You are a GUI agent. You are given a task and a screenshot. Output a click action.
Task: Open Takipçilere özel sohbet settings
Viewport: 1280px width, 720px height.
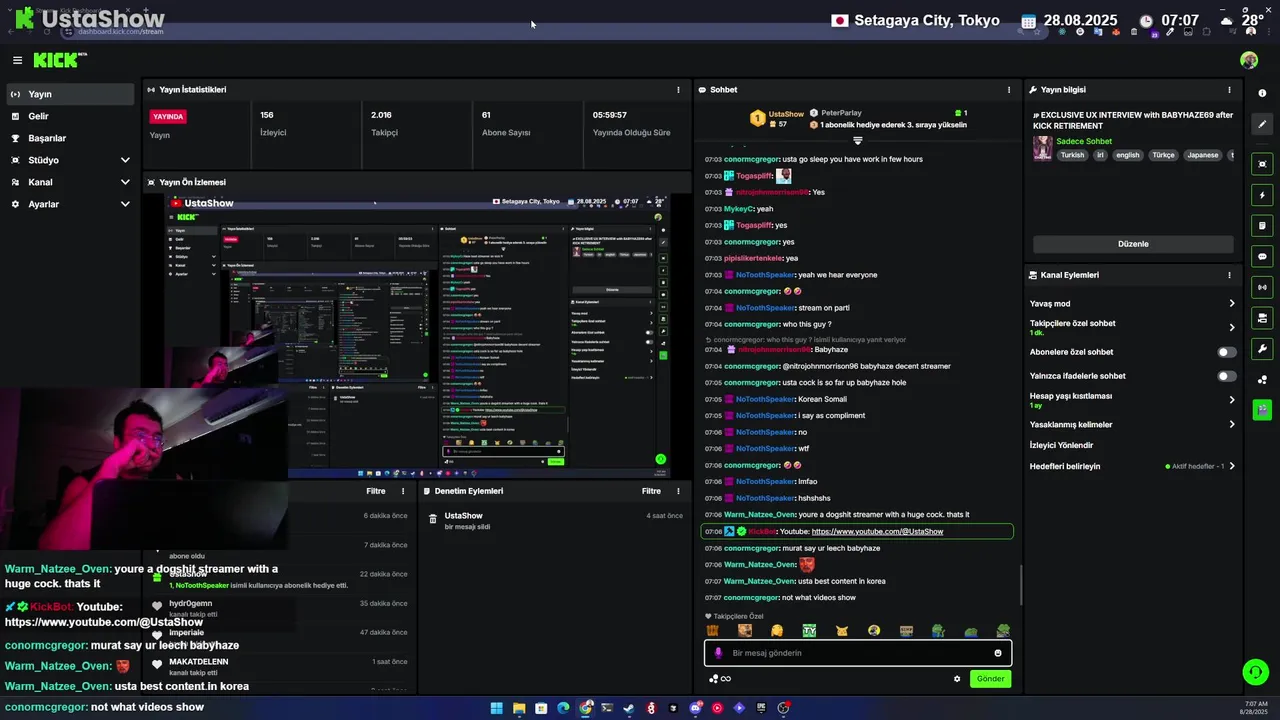click(1132, 327)
